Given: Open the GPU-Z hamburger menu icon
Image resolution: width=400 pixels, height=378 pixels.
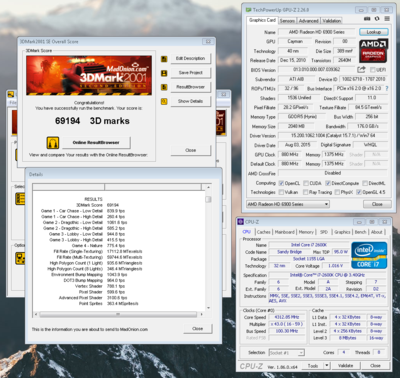Looking at the screenshot, I should pos(387,19).
